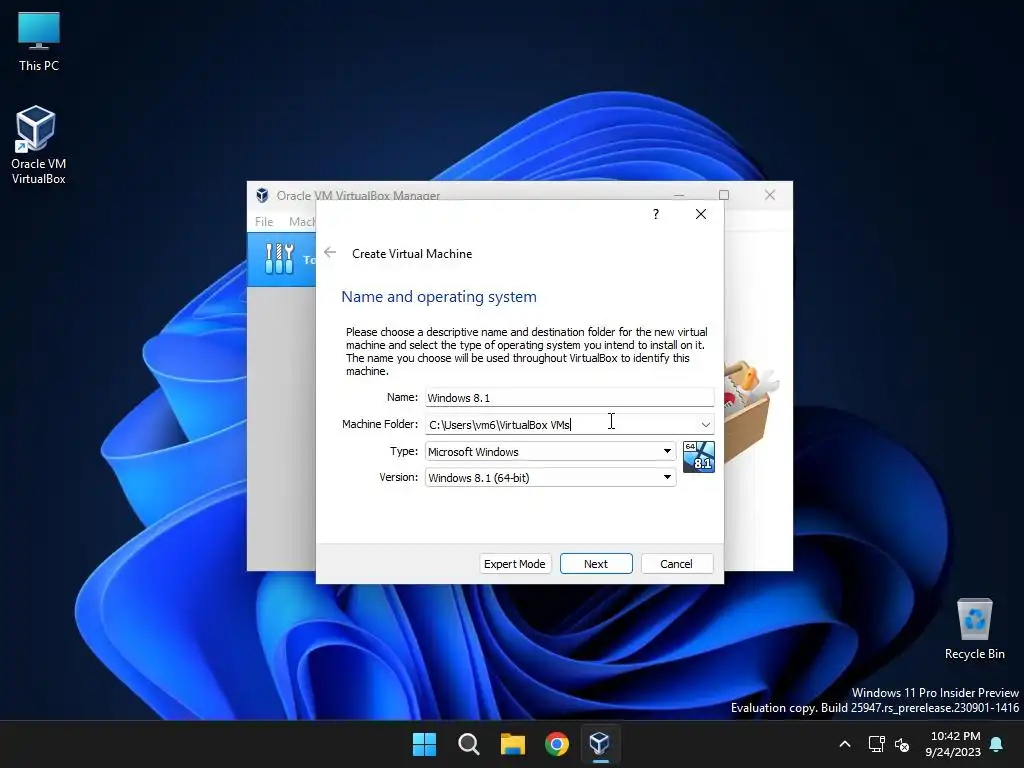This screenshot has width=1024, height=768.
Task: Open the Version dropdown showing Windows 8.1 (64-bit)
Action: click(x=551, y=477)
